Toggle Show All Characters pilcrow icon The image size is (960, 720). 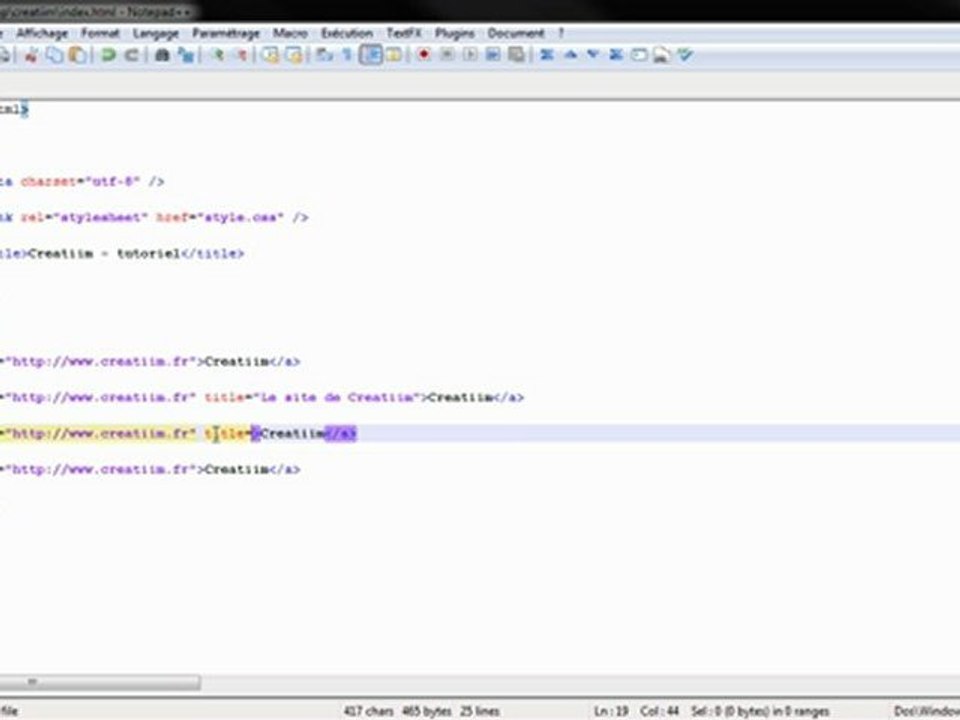(x=347, y=55)
